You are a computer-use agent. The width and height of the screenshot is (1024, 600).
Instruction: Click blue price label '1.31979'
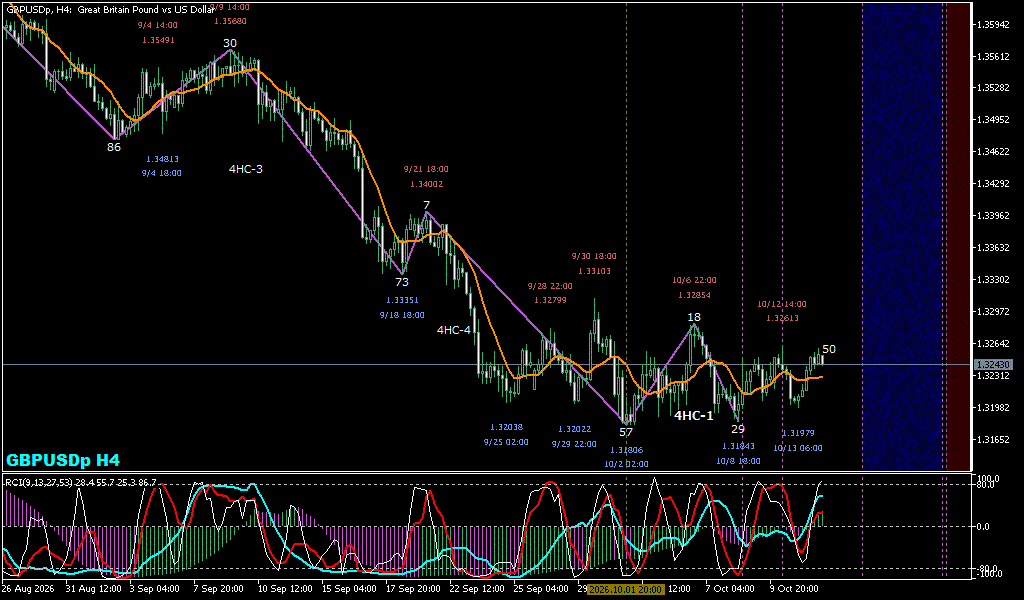pyautogui.click(x=798, y=433)
